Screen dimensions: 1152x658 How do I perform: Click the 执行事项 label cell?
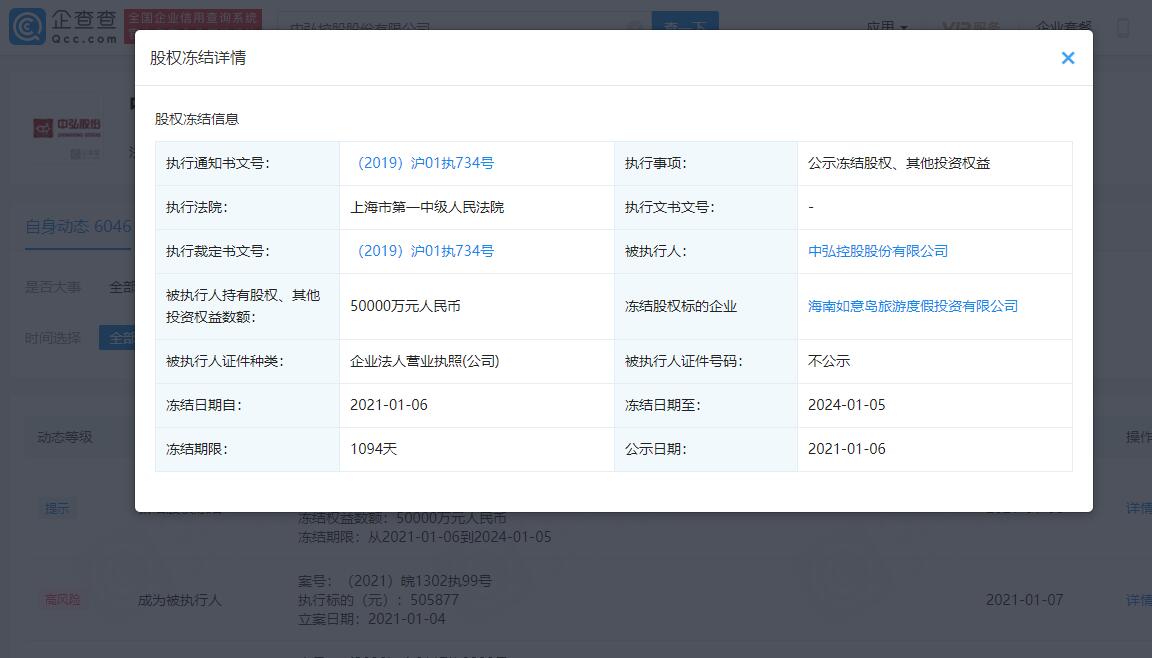(x=706, y=163)
